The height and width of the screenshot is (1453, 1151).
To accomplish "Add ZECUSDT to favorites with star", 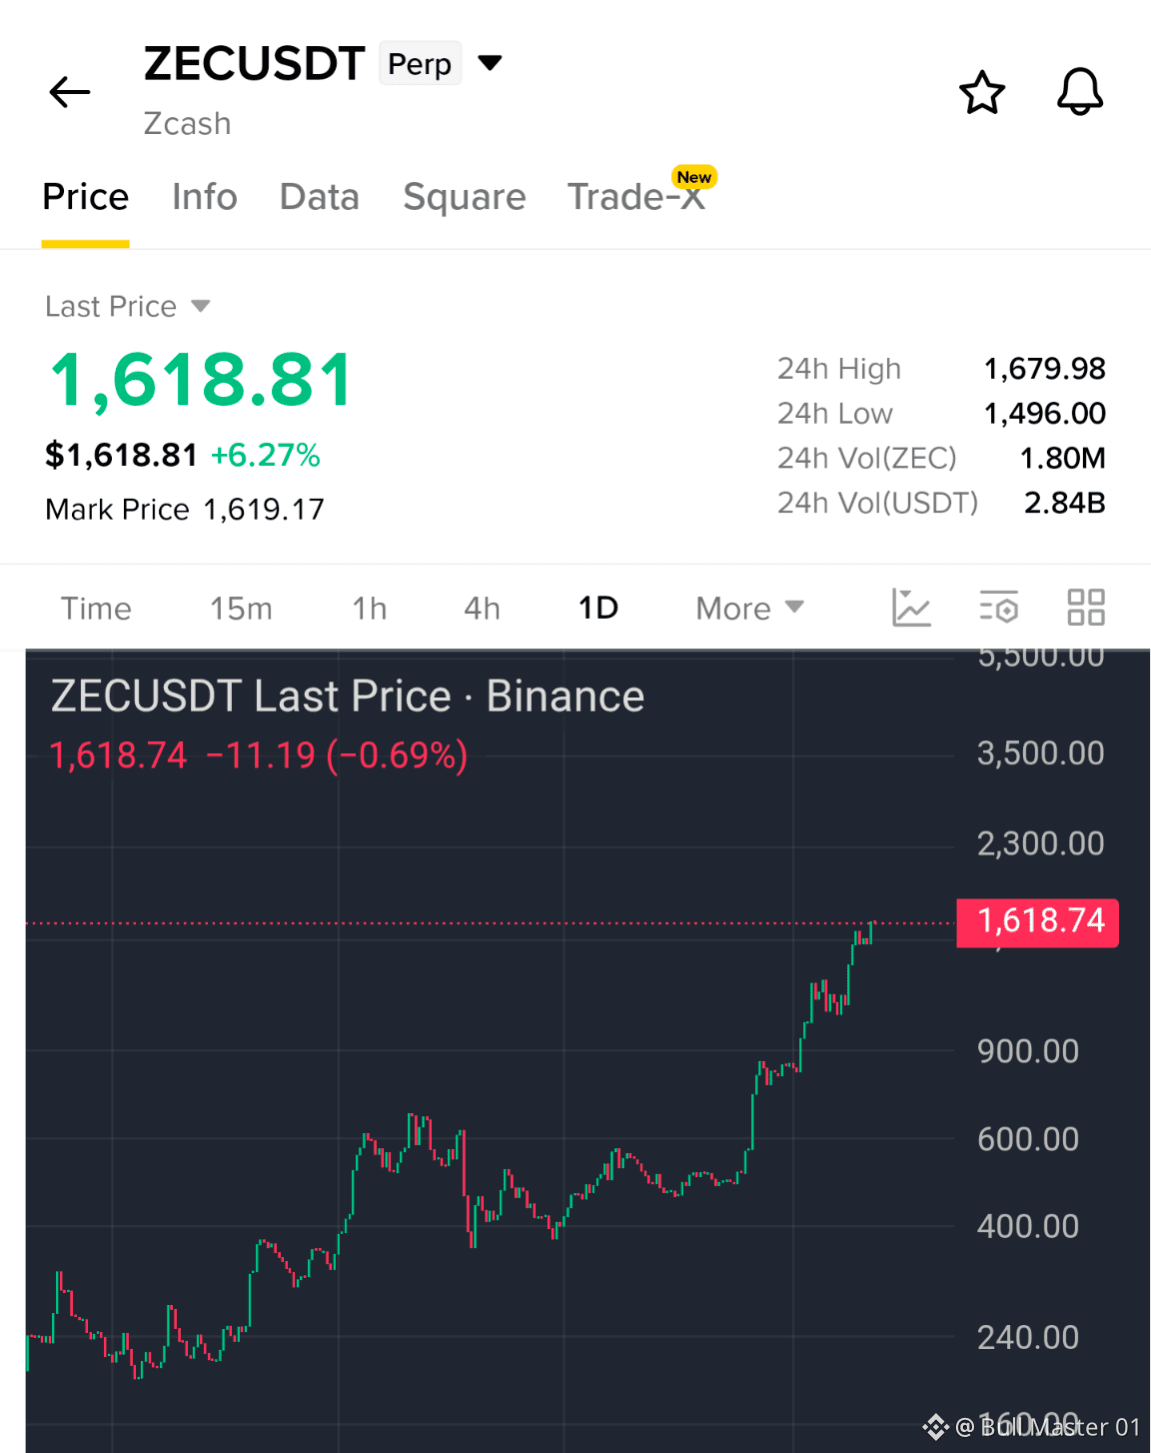I will coord(981,92).
